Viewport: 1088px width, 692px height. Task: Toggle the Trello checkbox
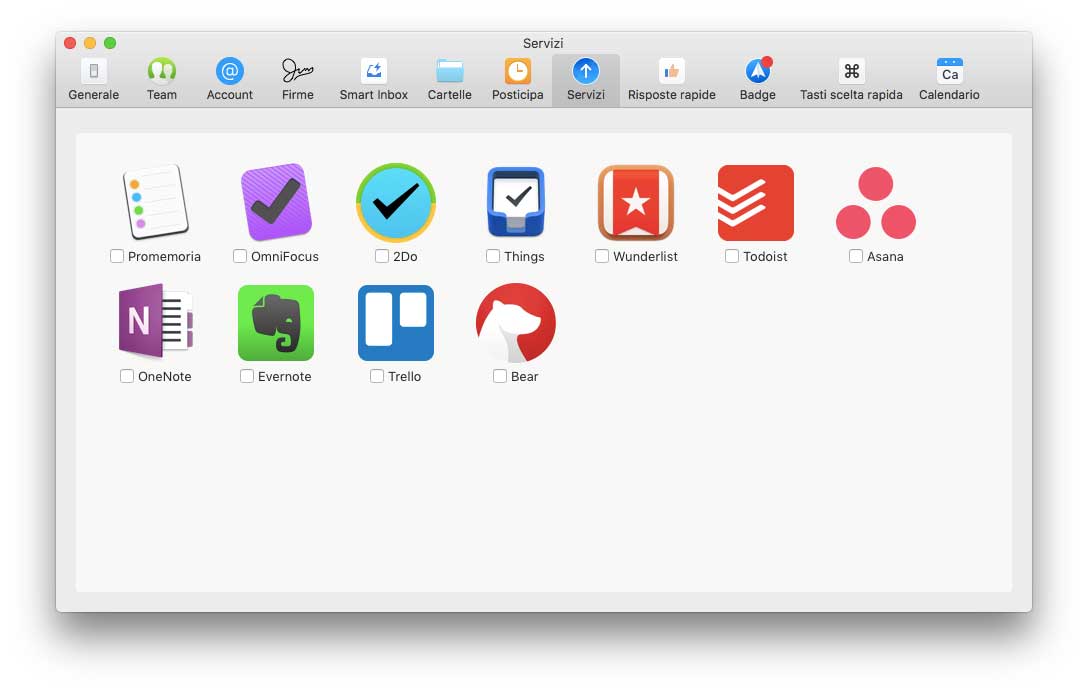click(377, 376)
